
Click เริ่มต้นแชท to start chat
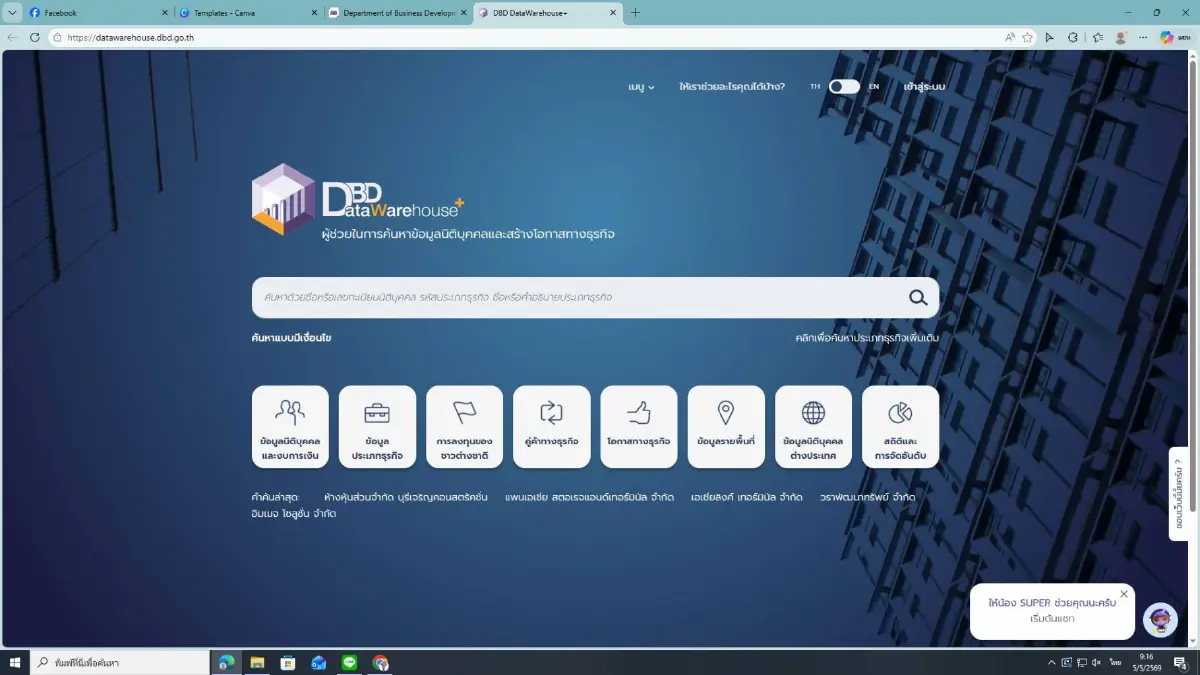pos(1052,619)
